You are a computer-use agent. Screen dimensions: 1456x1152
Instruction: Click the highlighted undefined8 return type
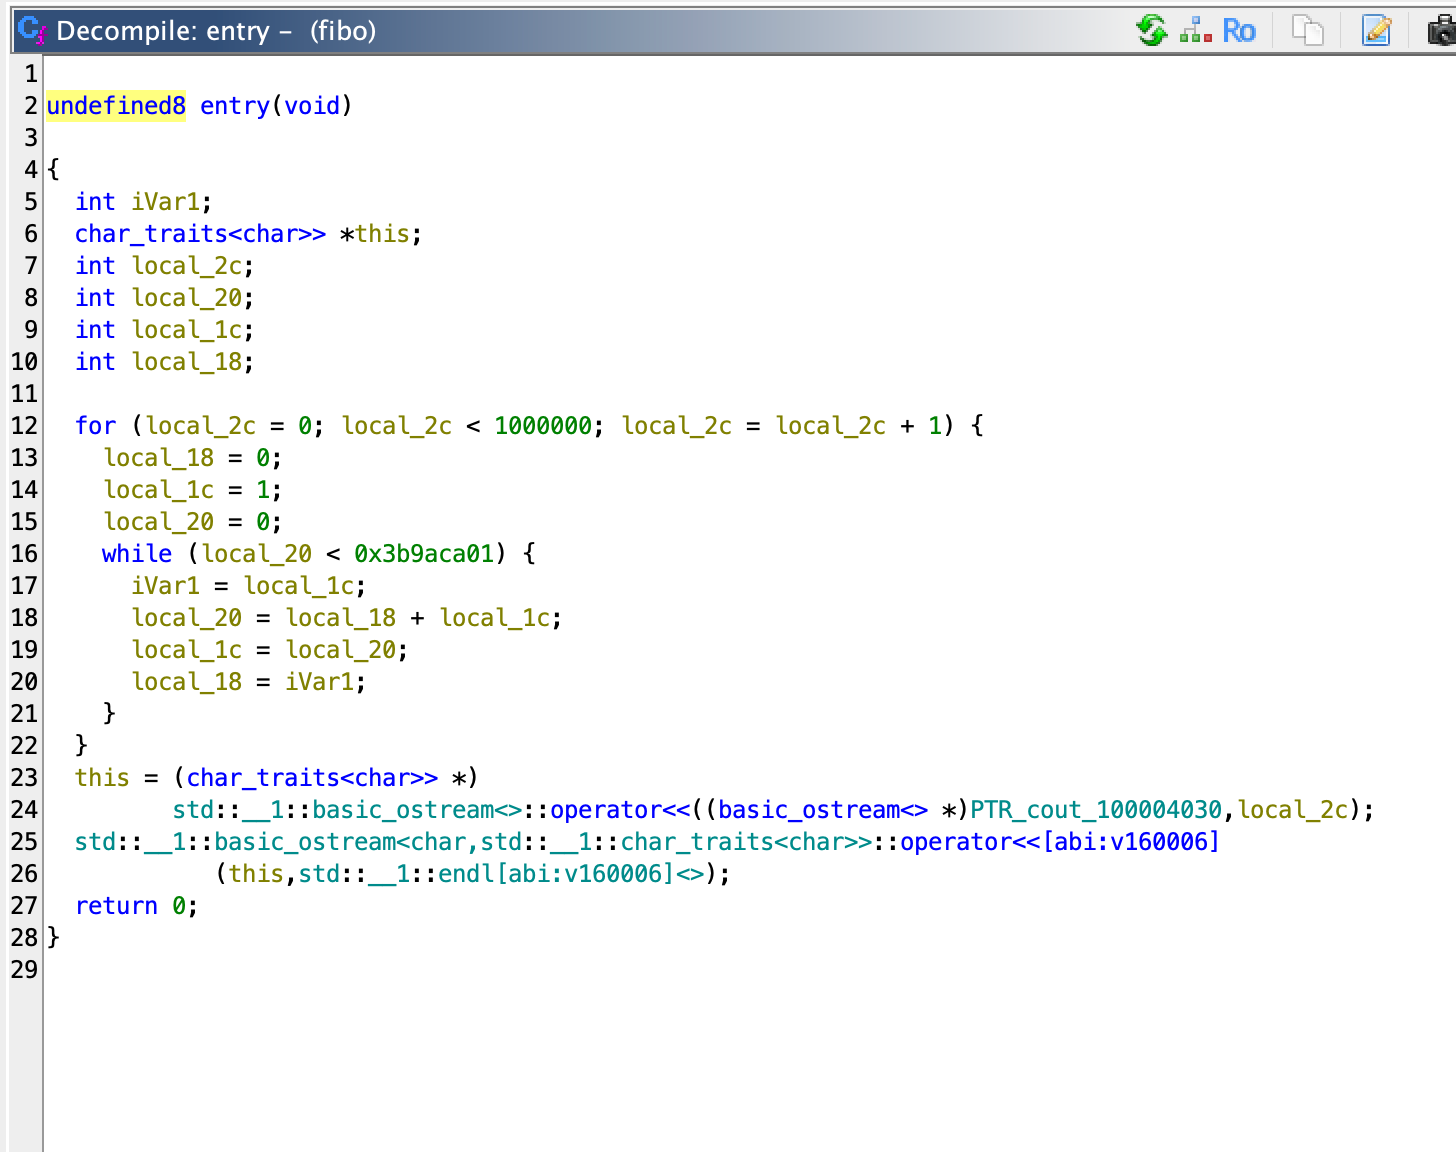(x=115, y=105)
